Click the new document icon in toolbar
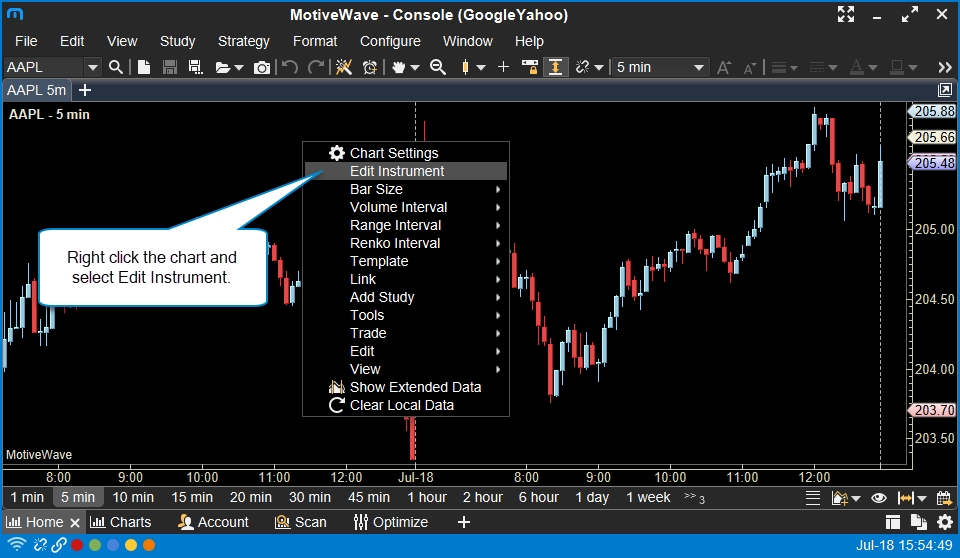The height and width of the screenshot is (558, 960). click(x=144, y=67)
